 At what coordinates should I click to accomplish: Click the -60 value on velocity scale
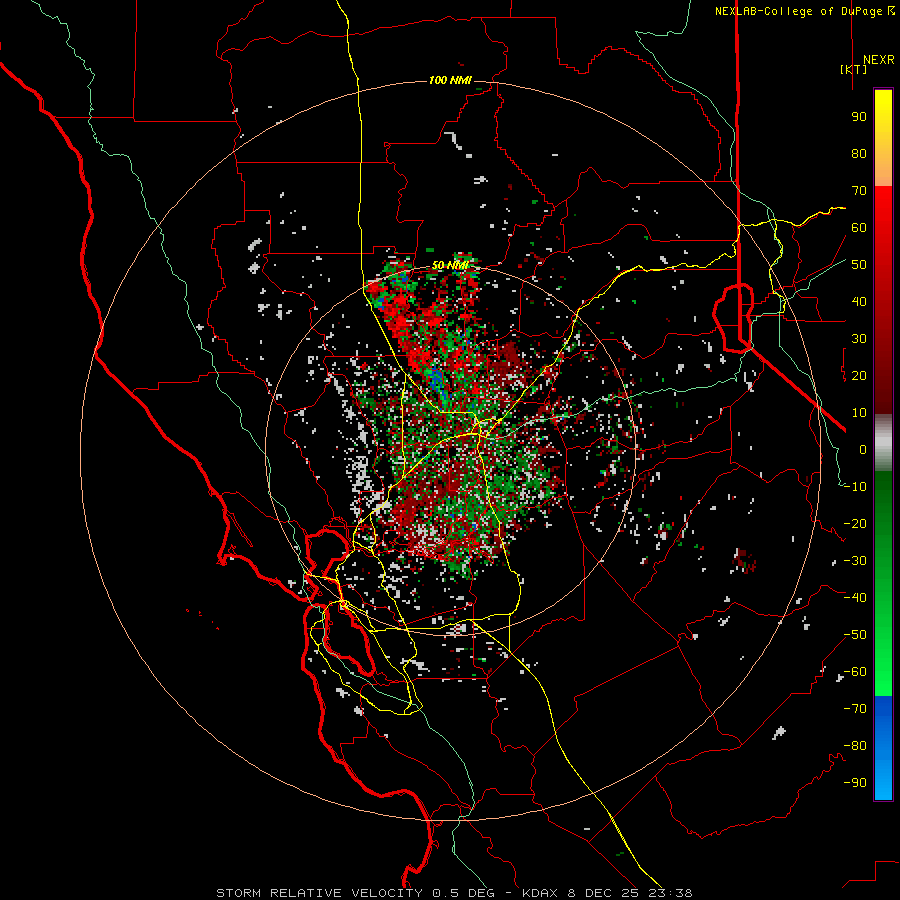tap(855, 672)
